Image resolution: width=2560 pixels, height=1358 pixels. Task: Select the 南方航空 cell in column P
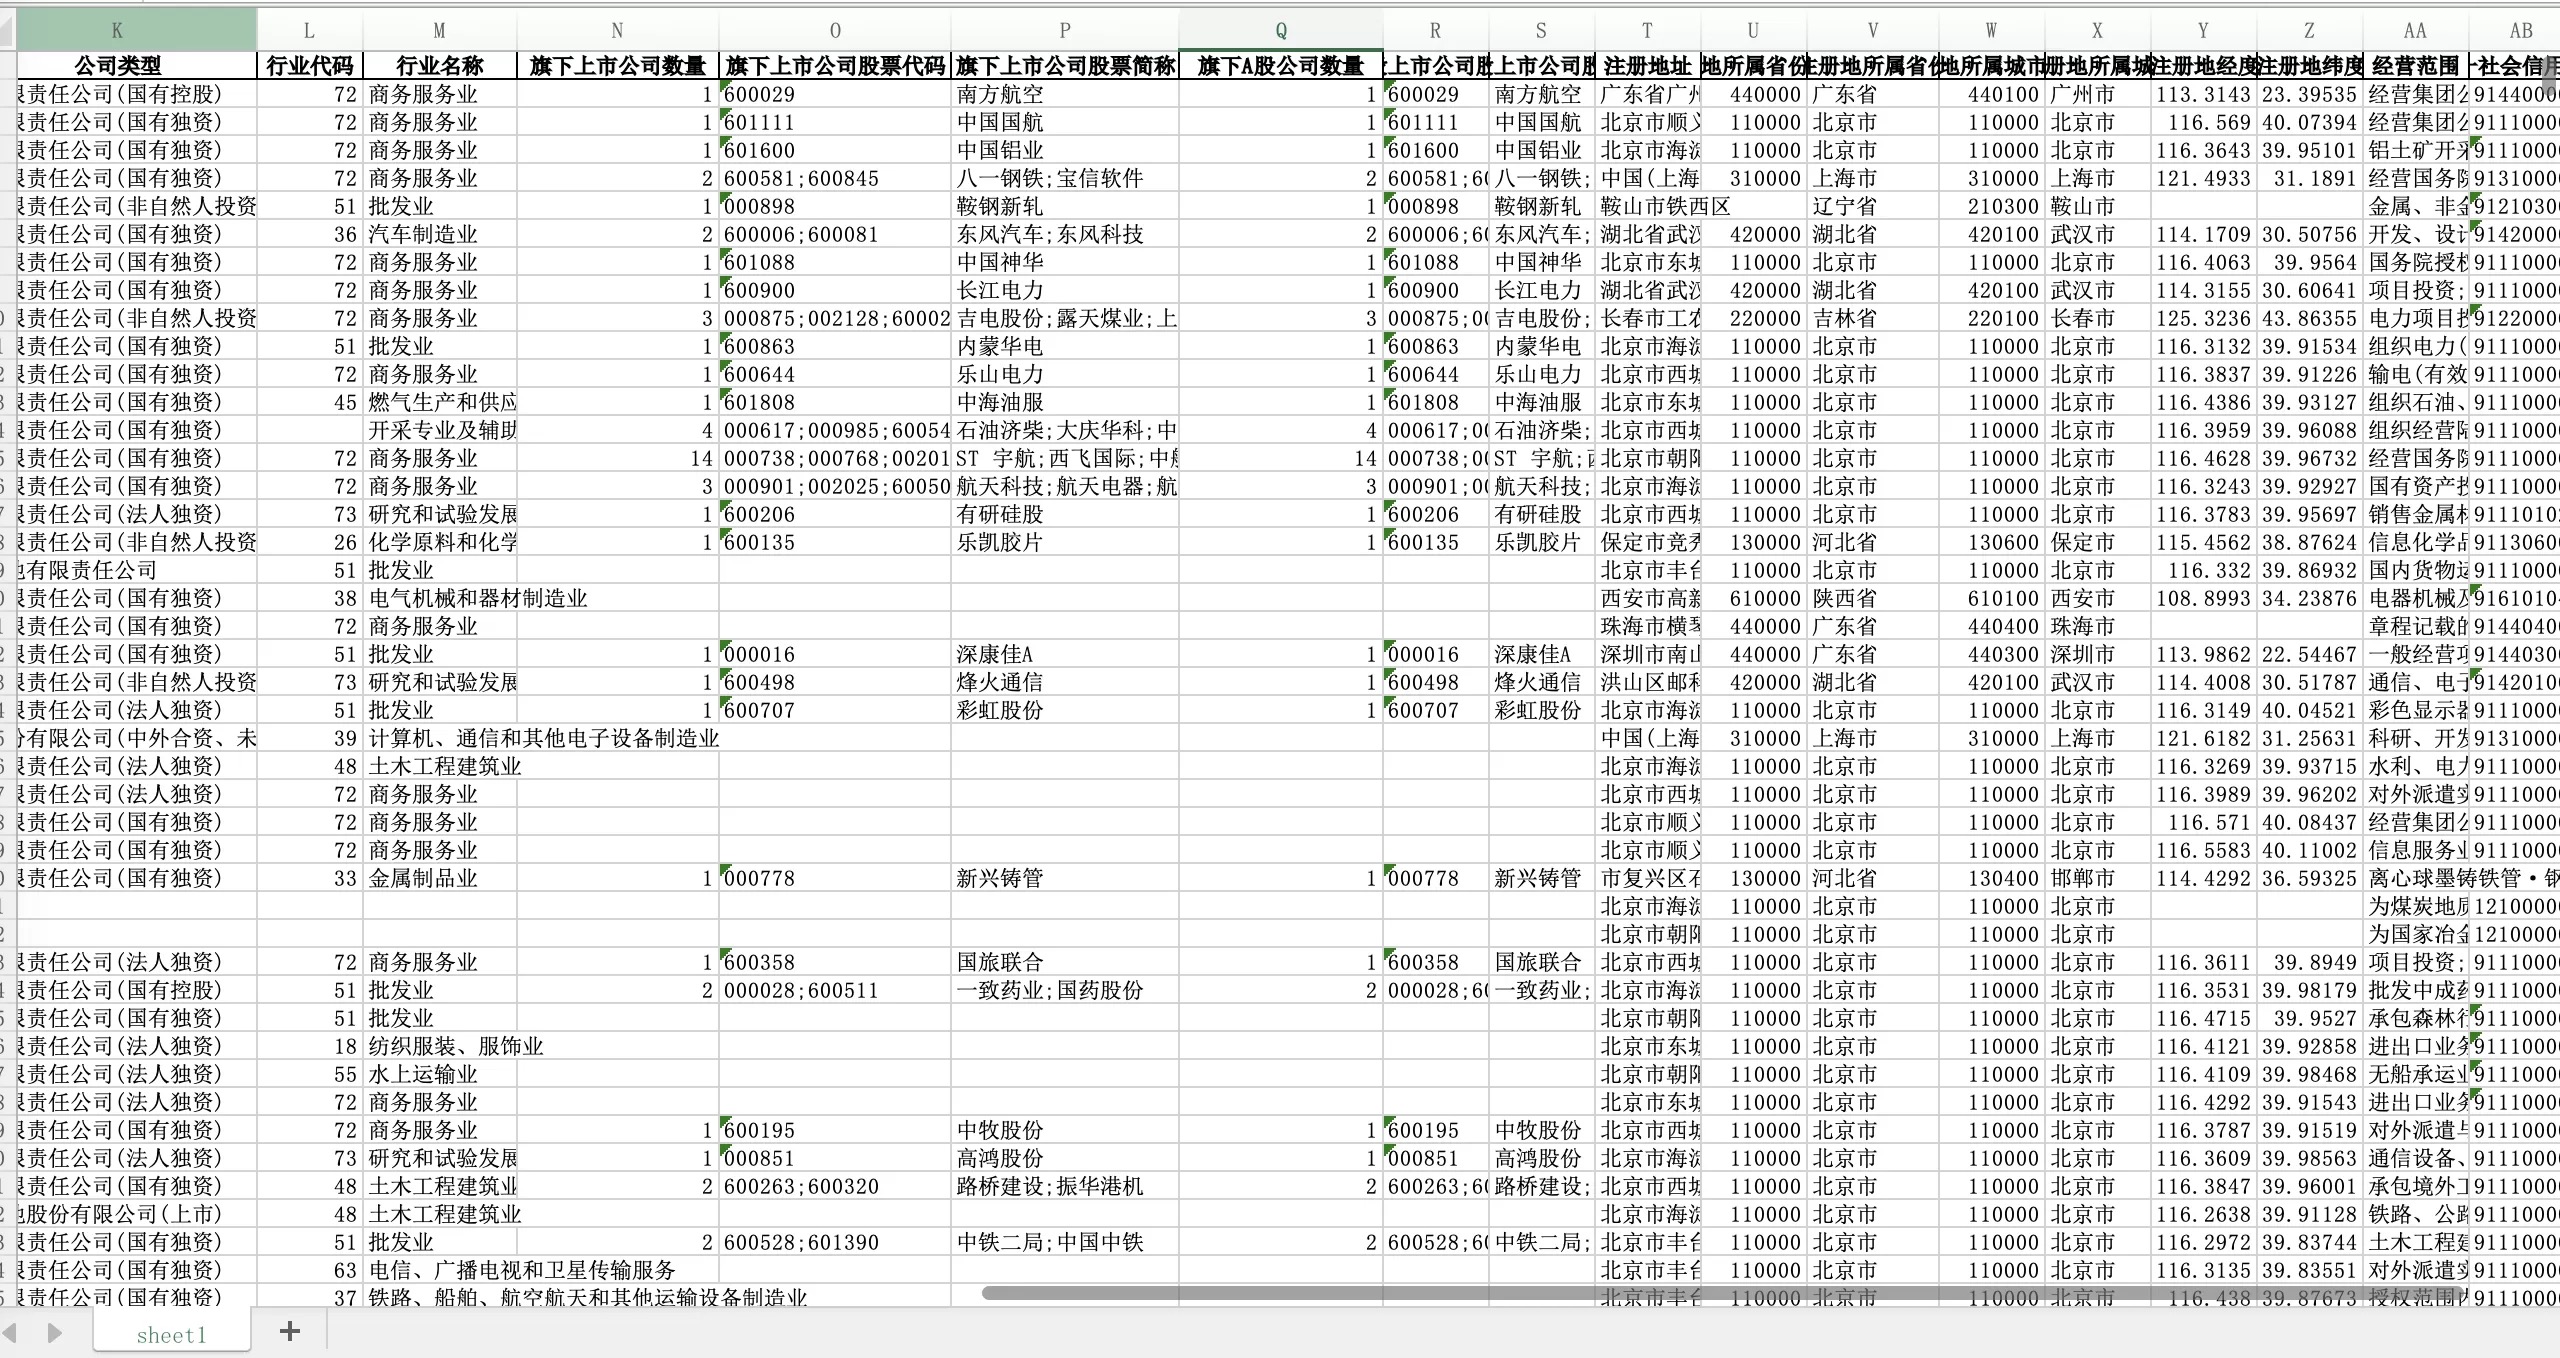1064,94
